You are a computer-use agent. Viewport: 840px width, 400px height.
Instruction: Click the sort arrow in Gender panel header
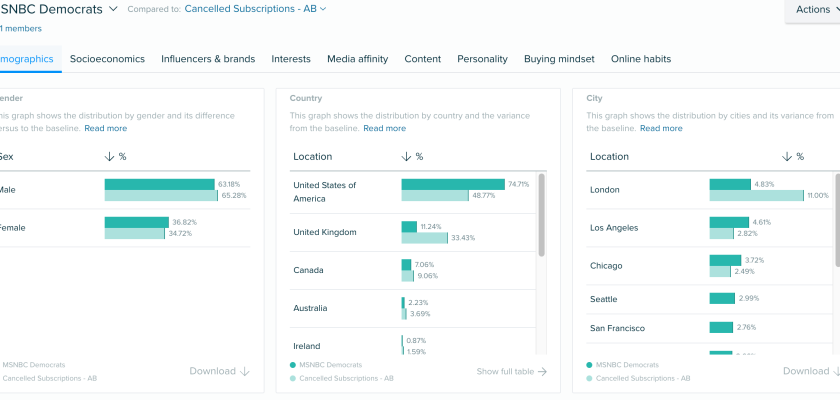click(x=109, y=157)
